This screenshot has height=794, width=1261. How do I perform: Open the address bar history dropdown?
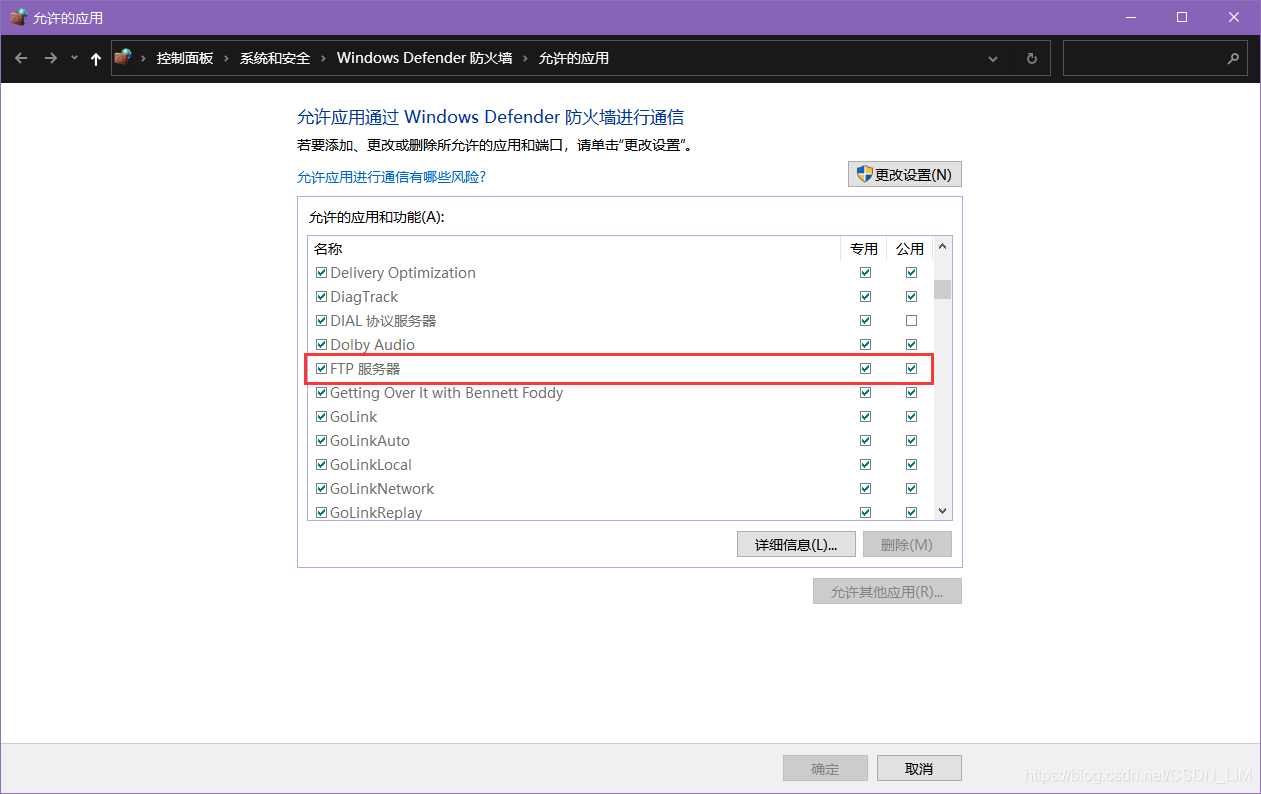(x=993, y=58)
